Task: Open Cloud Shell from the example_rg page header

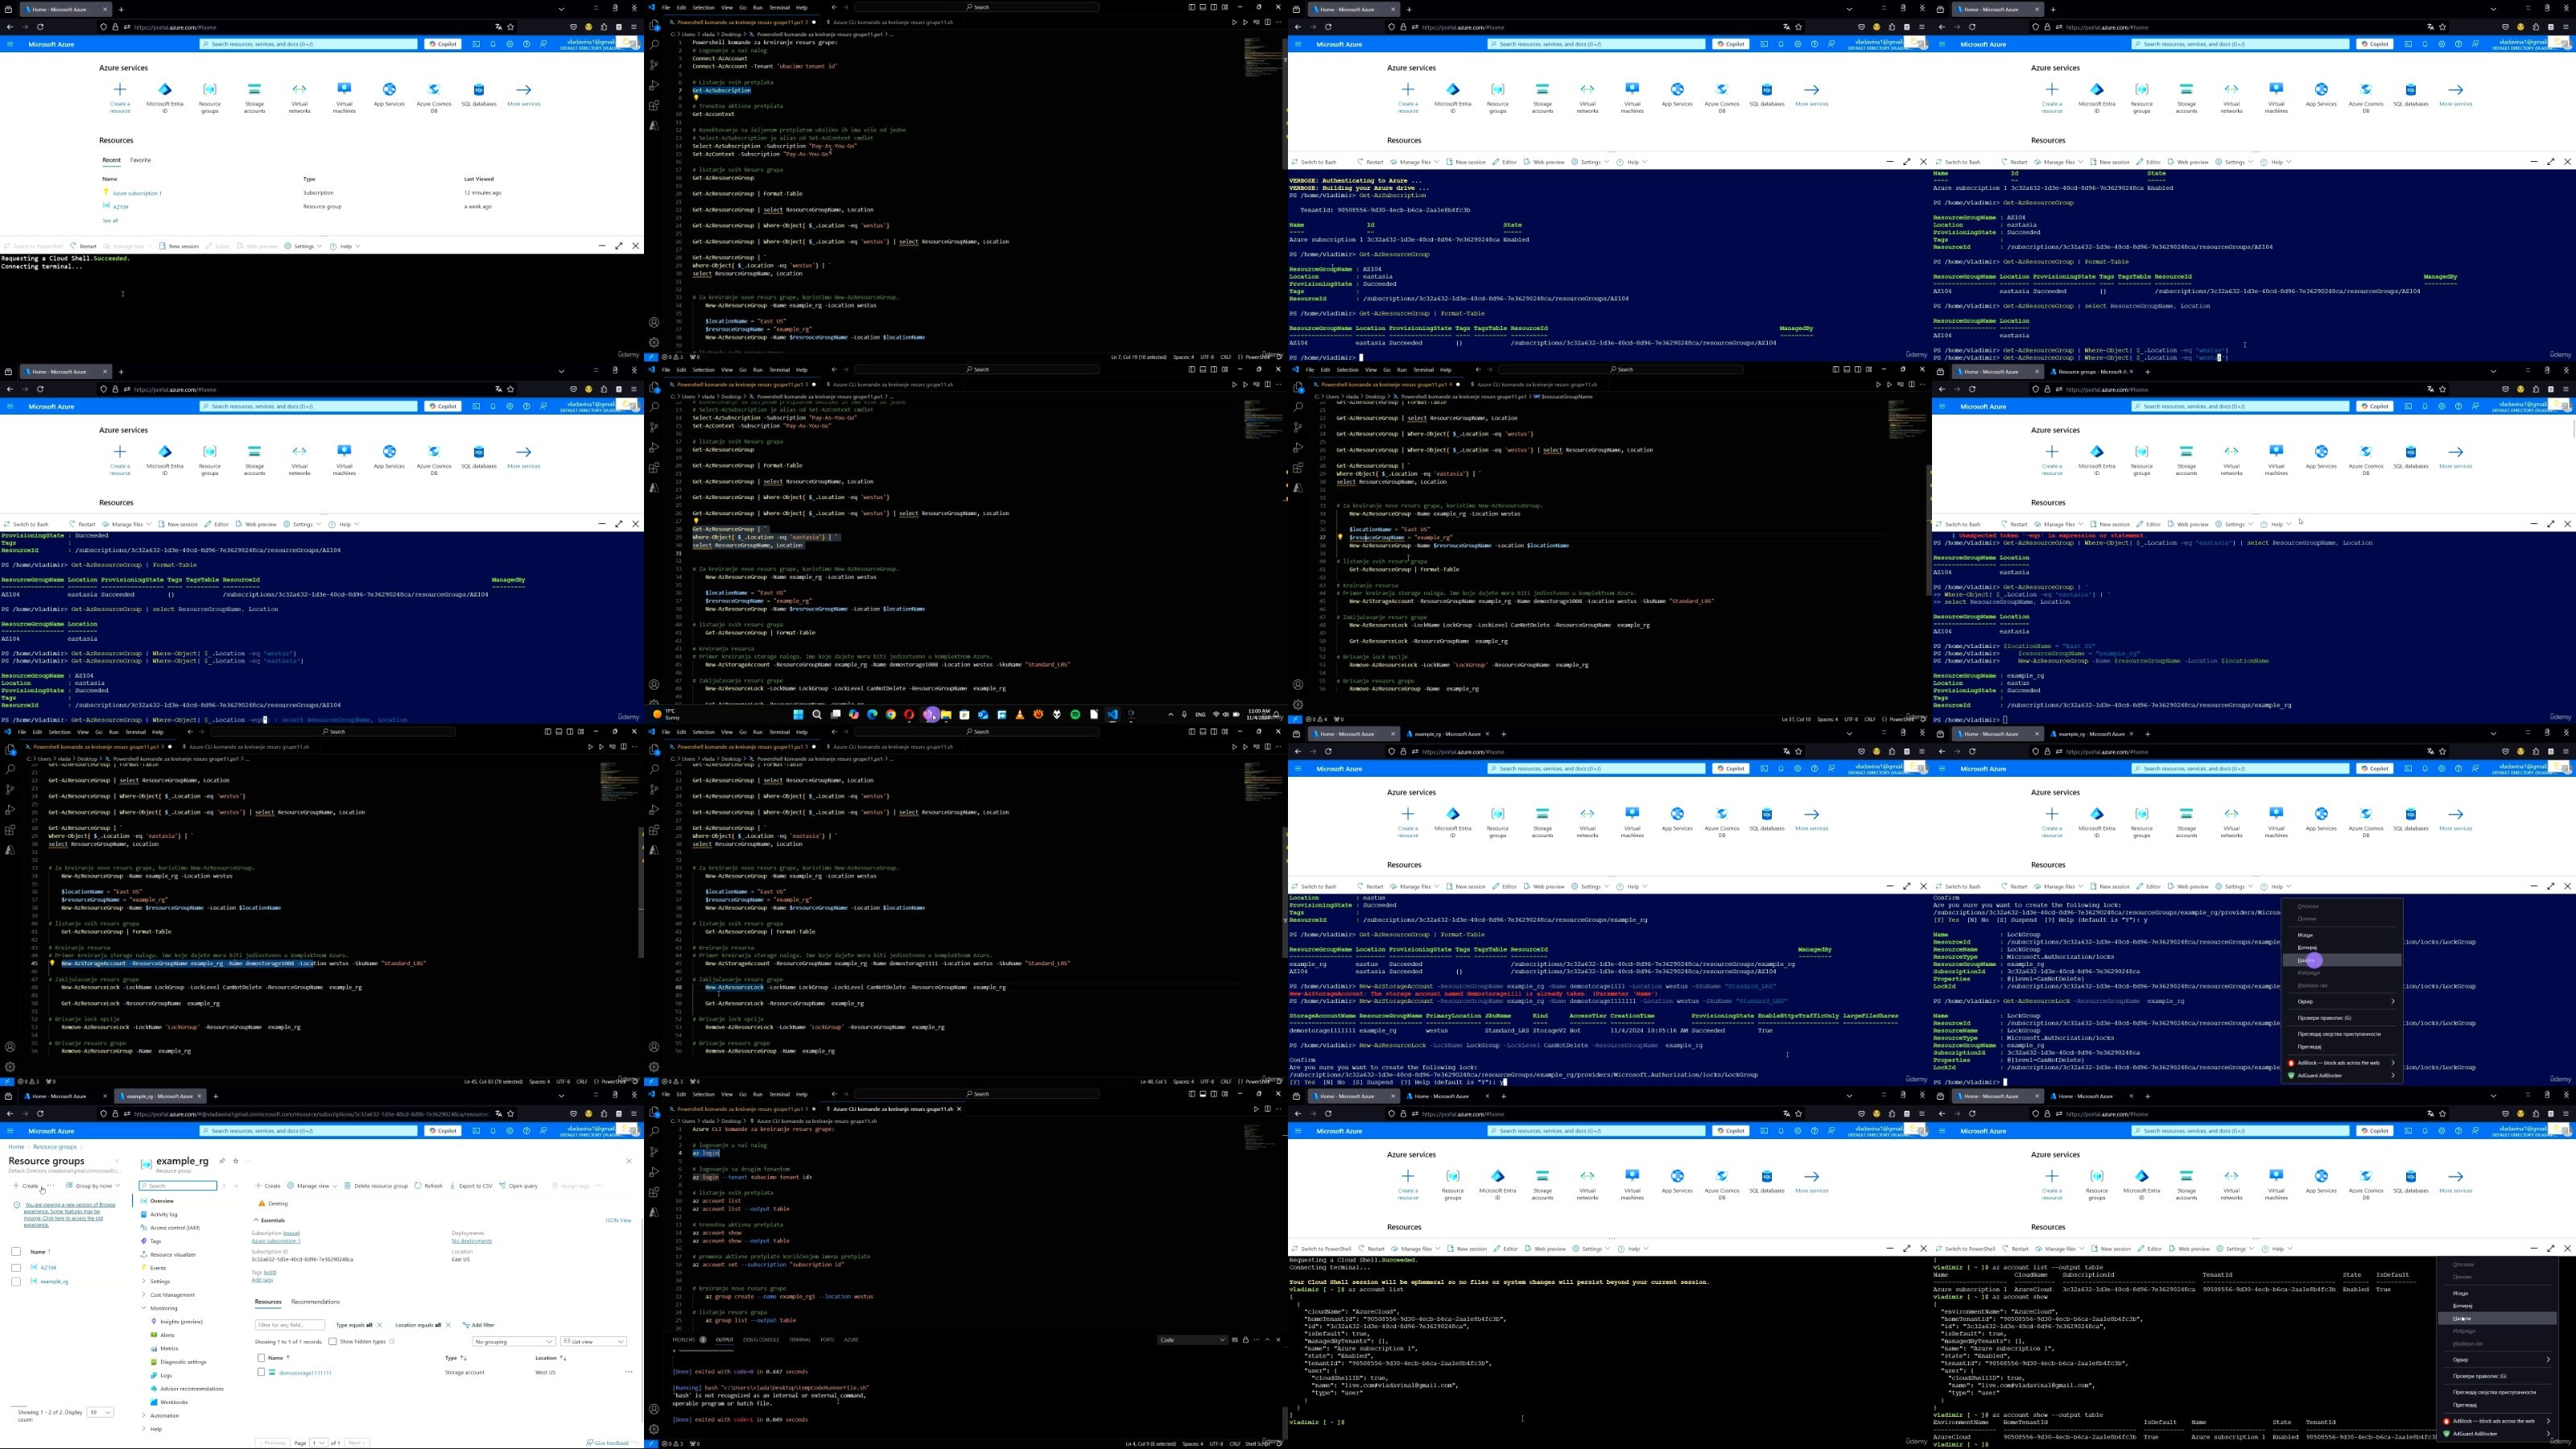Action: point(476,1131)
